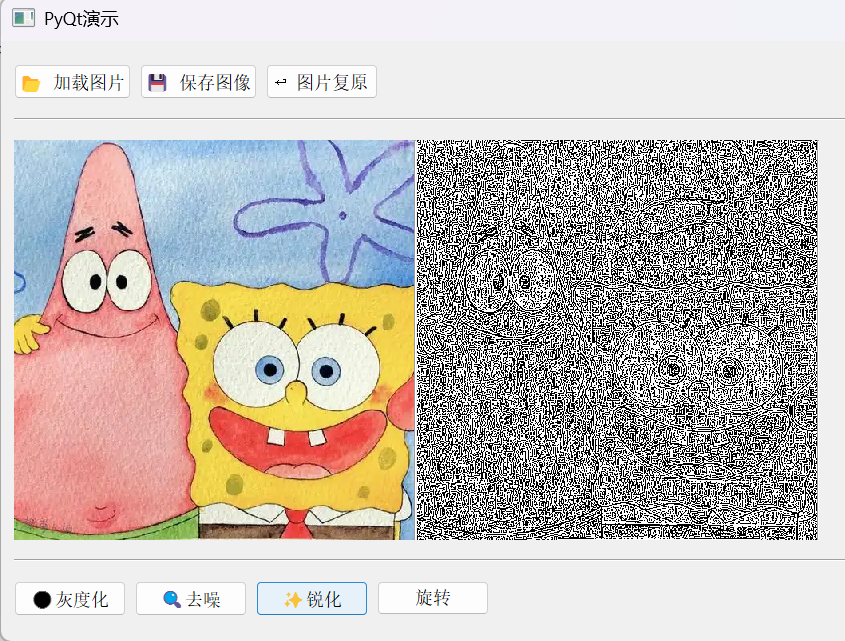Click the magnifier icon on 去噪
Viewport: 845px width, 641px height.
172,599
